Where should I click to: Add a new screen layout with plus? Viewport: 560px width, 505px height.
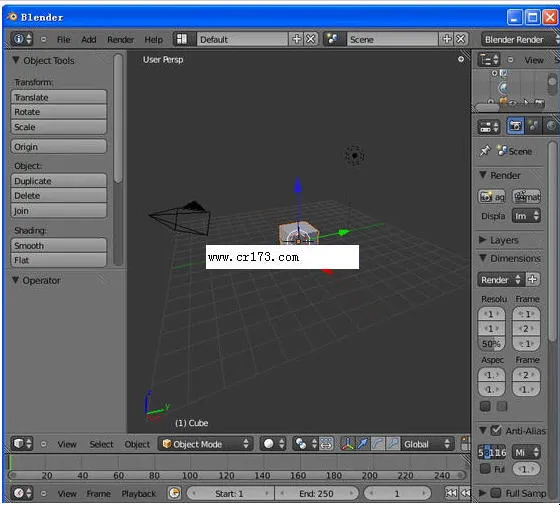(296, 39)
